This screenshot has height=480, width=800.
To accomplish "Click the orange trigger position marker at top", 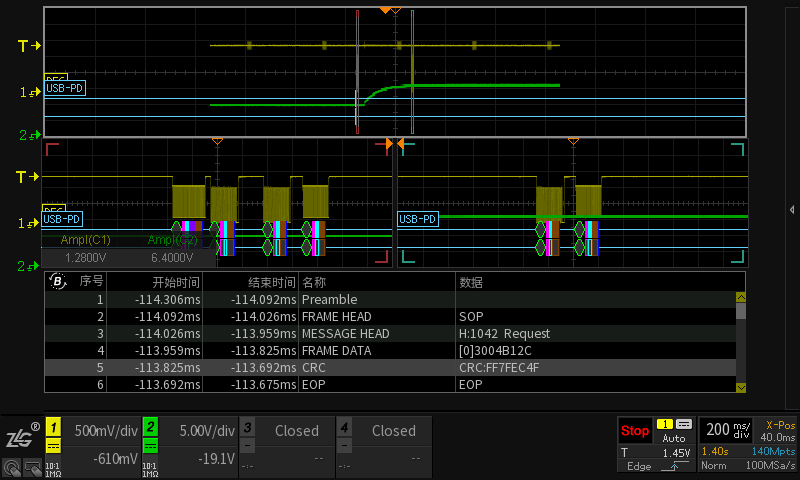I will [x=385, y=10].
